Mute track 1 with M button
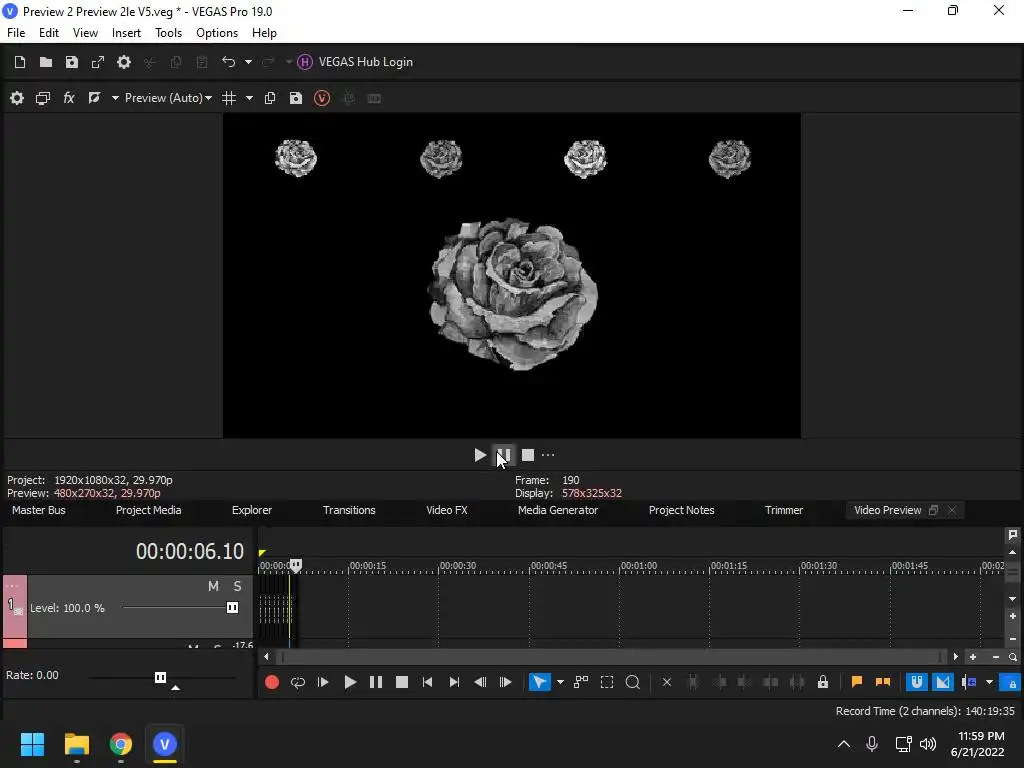Viewport: 1024px width, 768px height. click(x=213, y=586)
